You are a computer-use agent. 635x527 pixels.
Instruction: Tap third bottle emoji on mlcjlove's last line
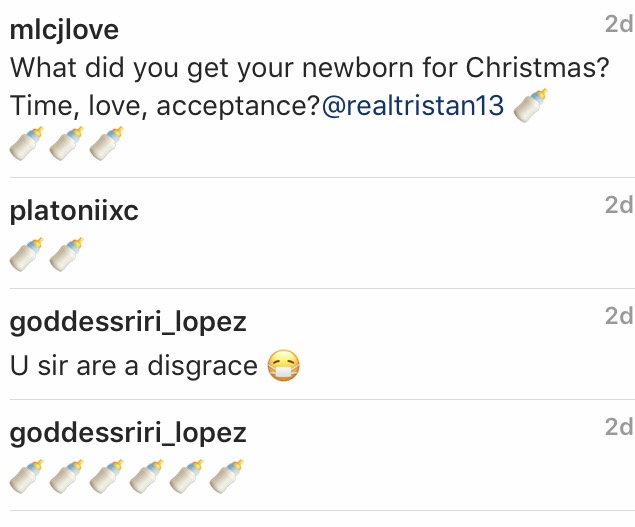click(x=106, y=144)
